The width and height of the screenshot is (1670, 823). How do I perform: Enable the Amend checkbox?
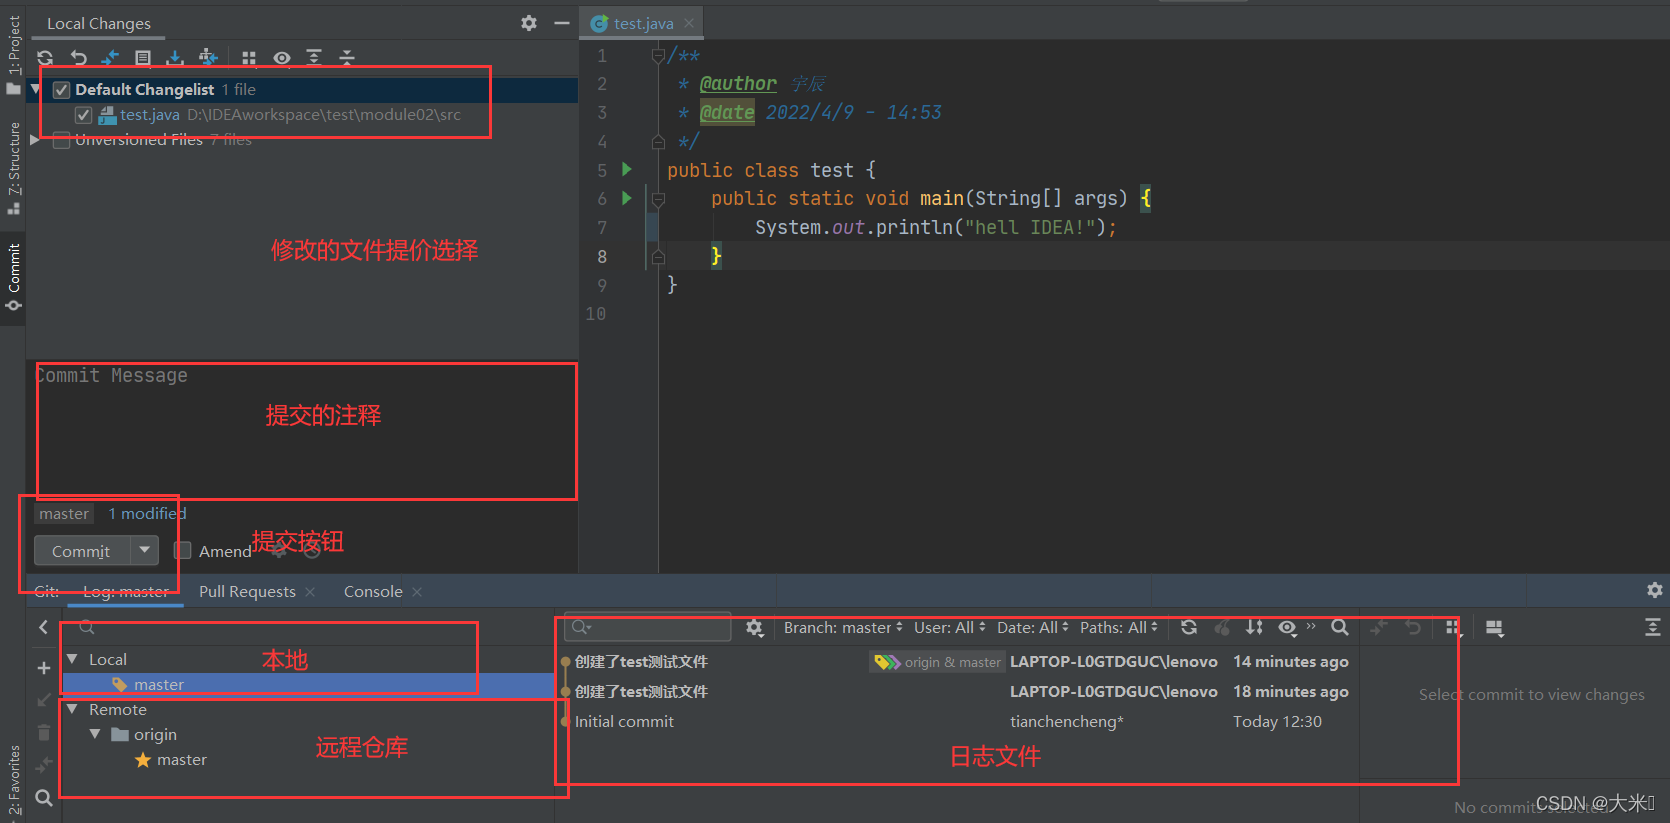point(183,550)
